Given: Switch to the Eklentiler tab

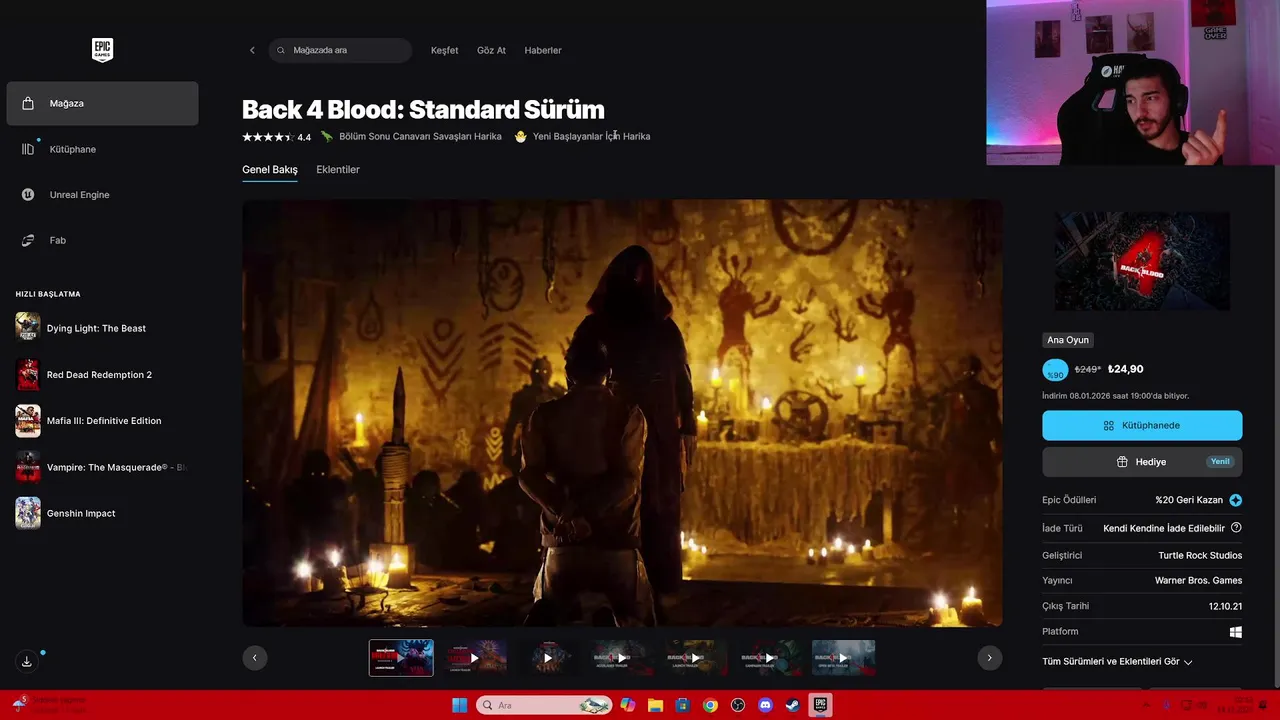Looking at the screenshot, I should coord(338,170).
